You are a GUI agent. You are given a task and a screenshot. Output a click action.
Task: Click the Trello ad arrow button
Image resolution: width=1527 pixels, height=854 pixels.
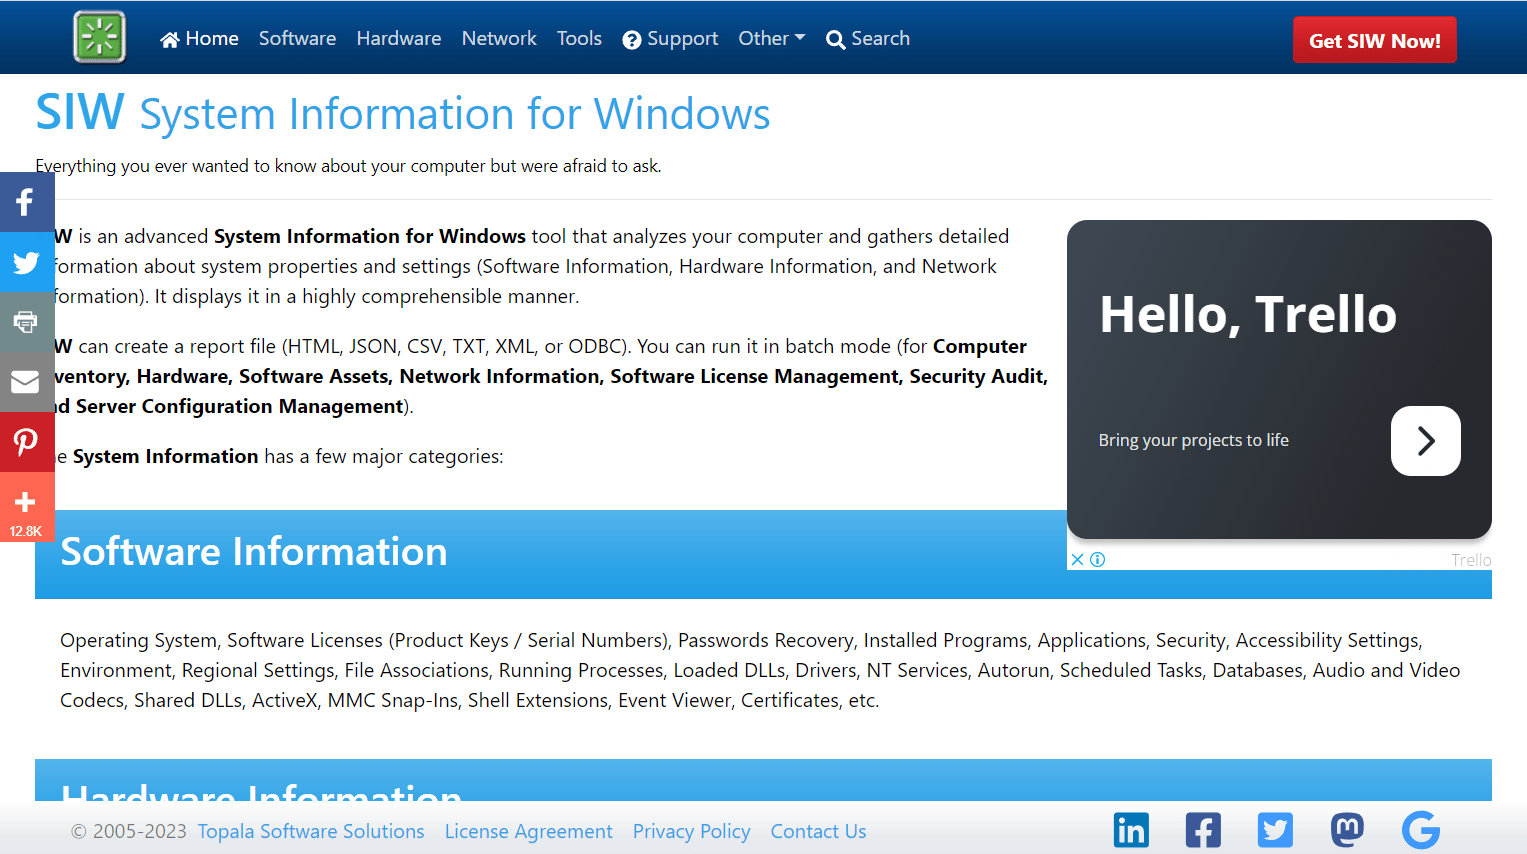click(1426, 441)
